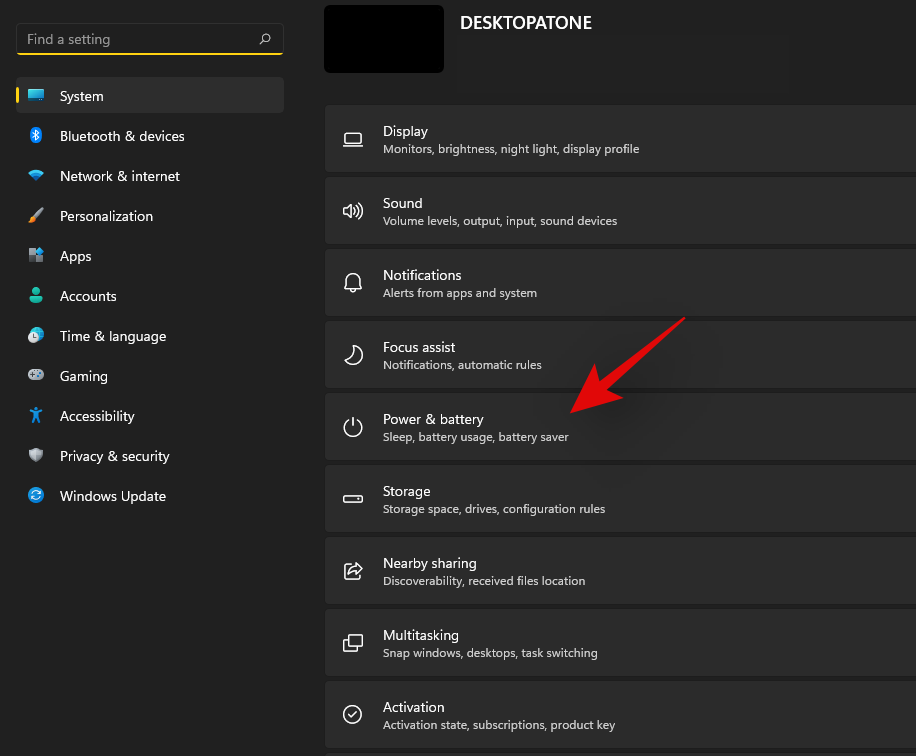Open the Activation settings card
Image resolution: width=916 pixels, height=756 pixels.
(x=620, y=715)
